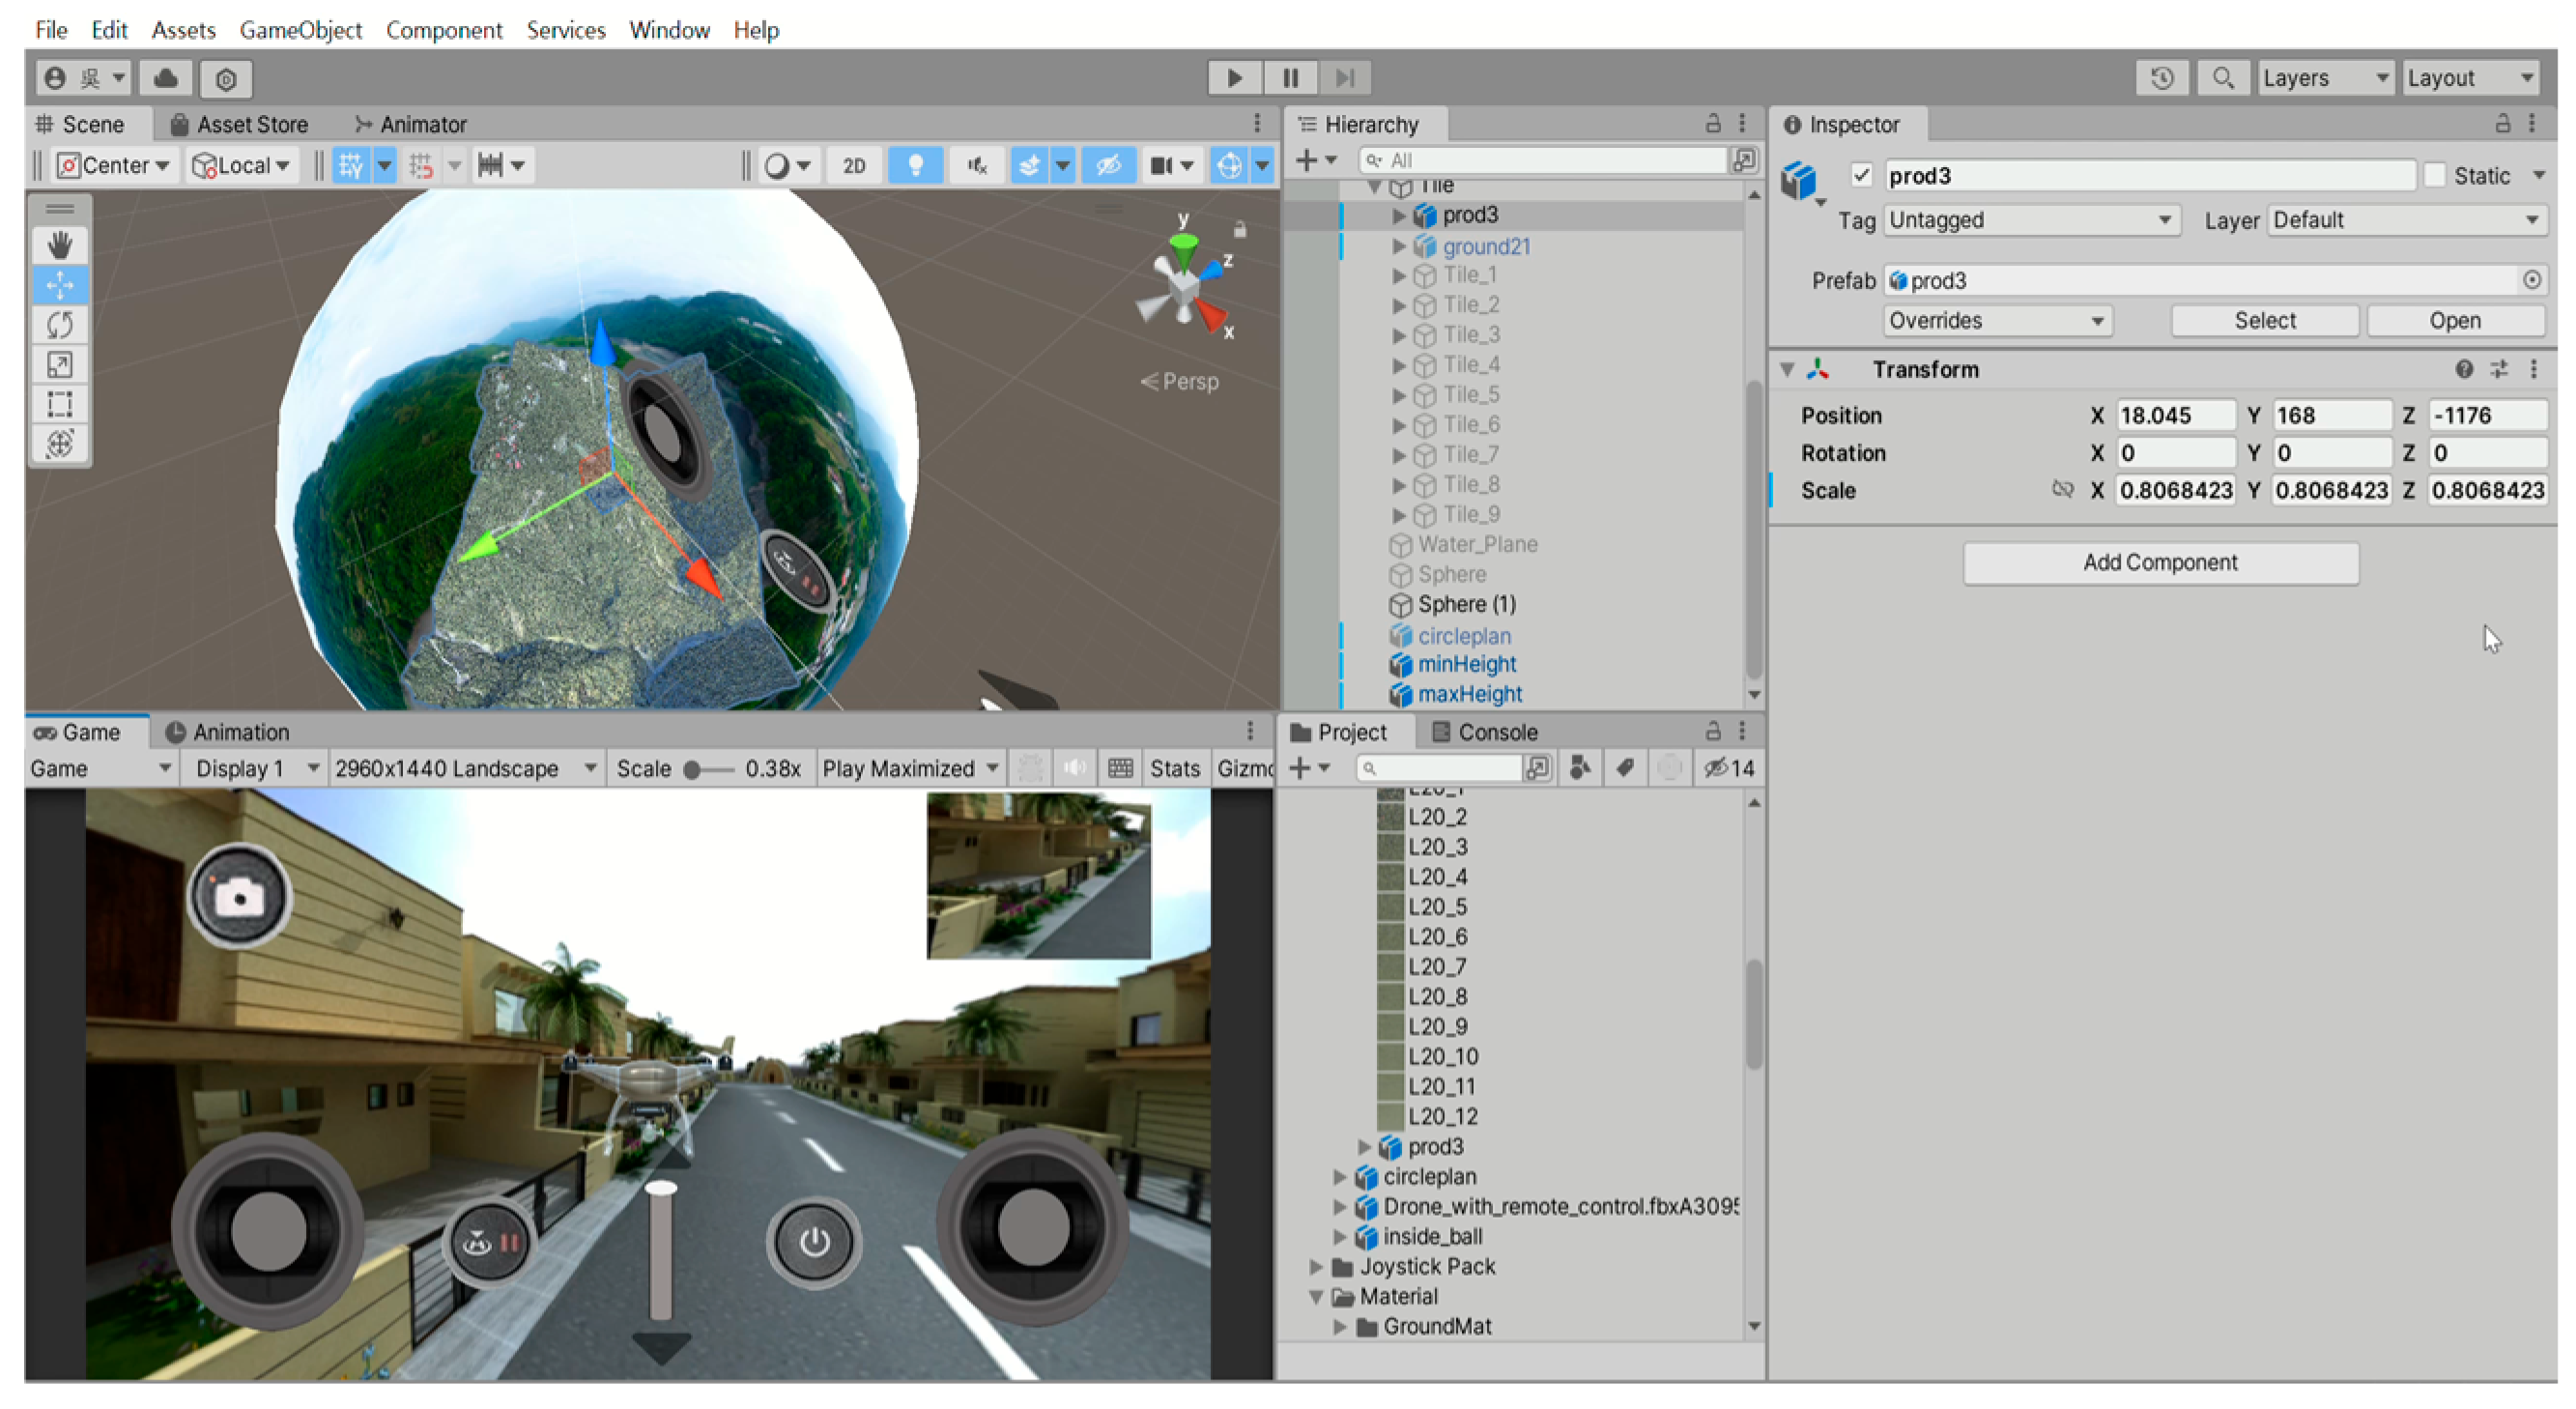Select the Rect Transform tool
This screenshot has width=2576, height=1409.
60,404
